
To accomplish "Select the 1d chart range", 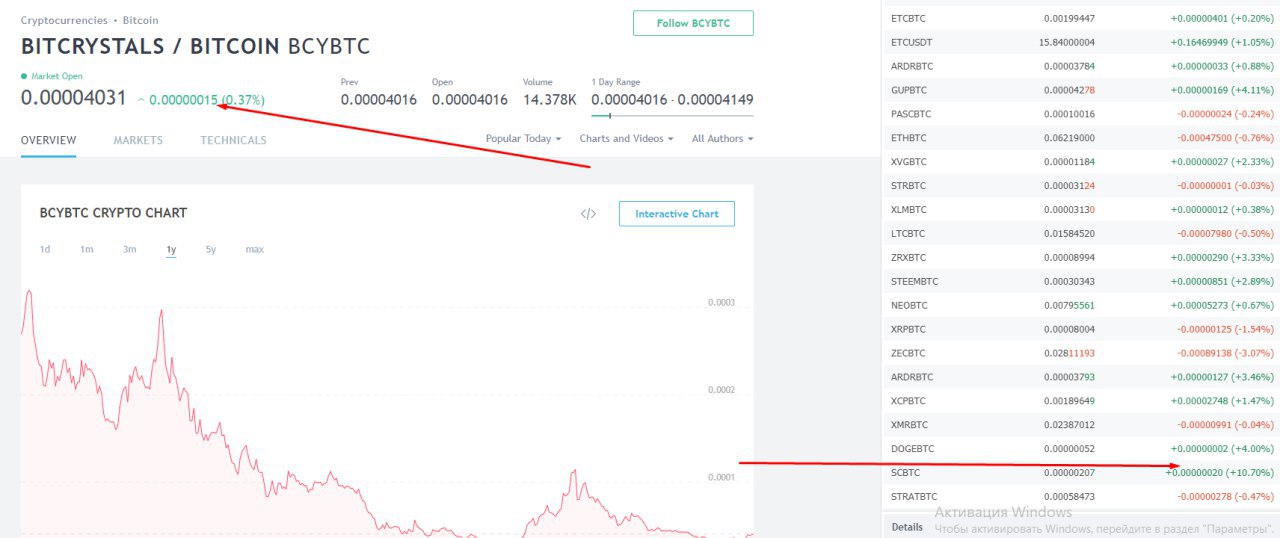I will click(45, 249).
